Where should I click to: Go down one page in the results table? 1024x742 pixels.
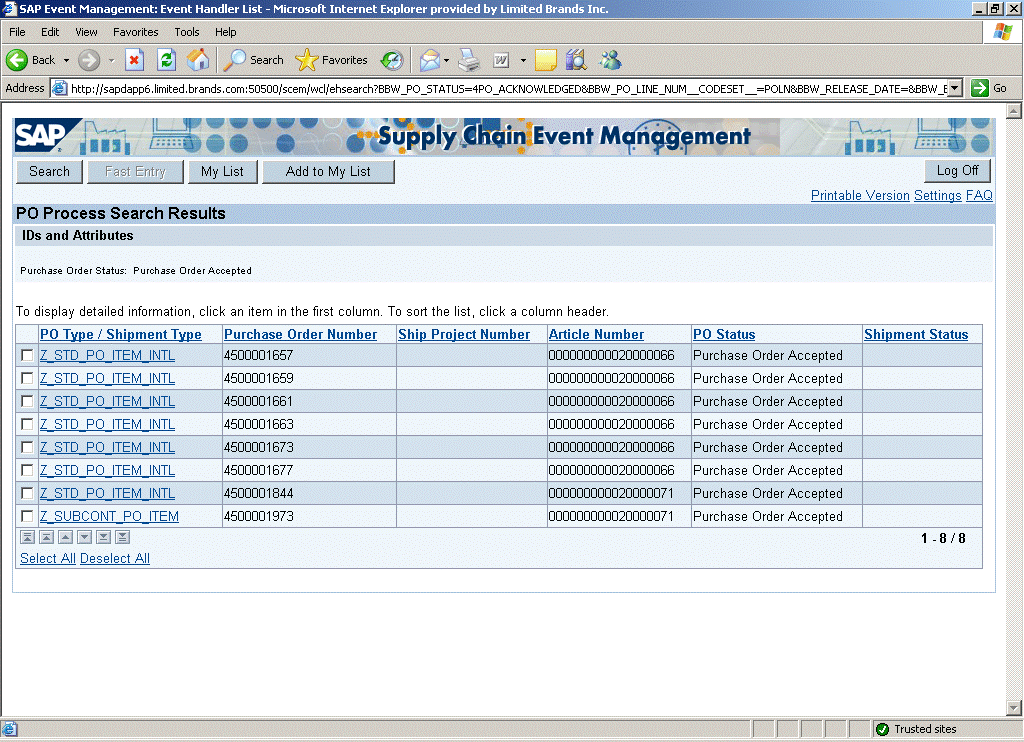(103, 537)
